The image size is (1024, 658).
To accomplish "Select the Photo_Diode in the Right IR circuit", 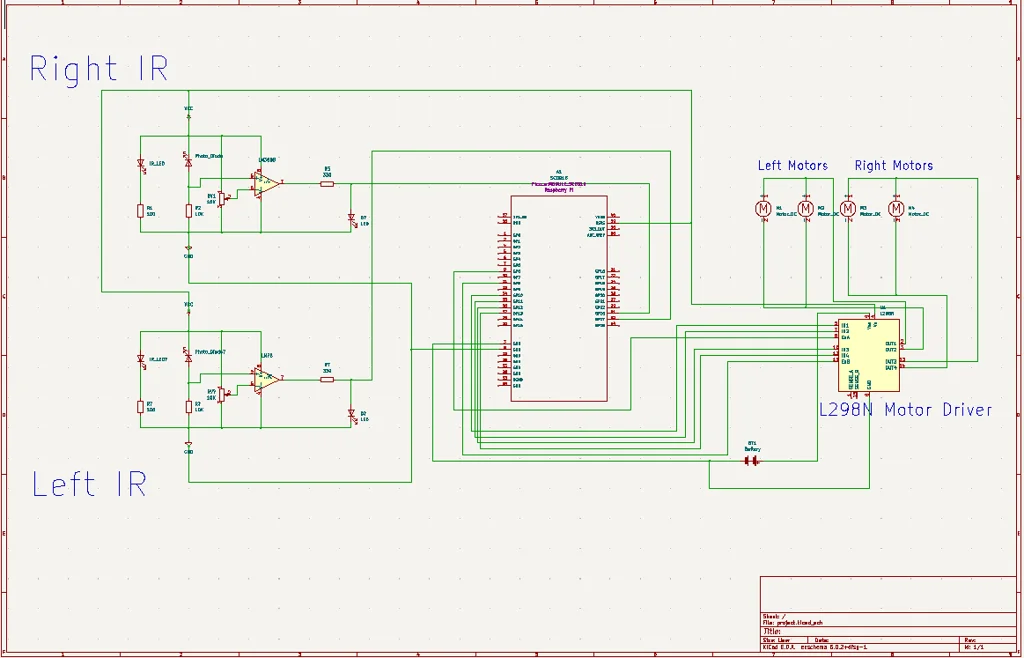I will (x=188, y=163).
